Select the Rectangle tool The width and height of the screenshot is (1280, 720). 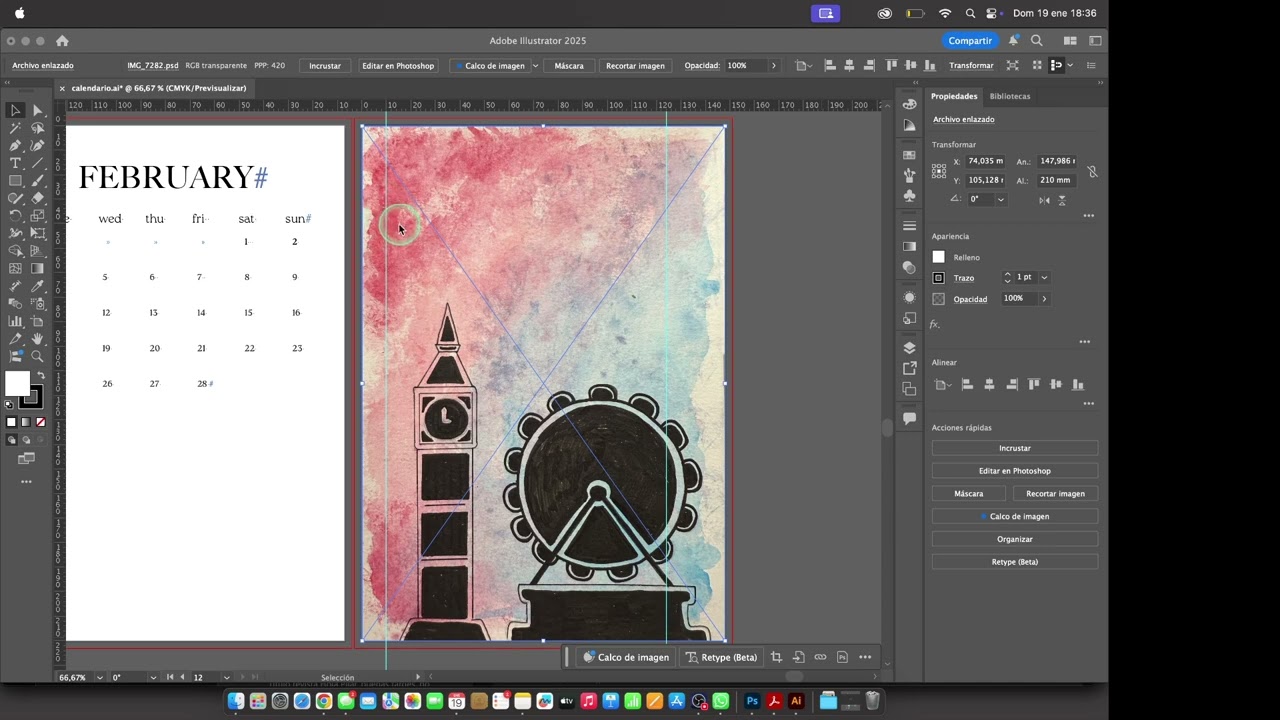coord(15,181)
